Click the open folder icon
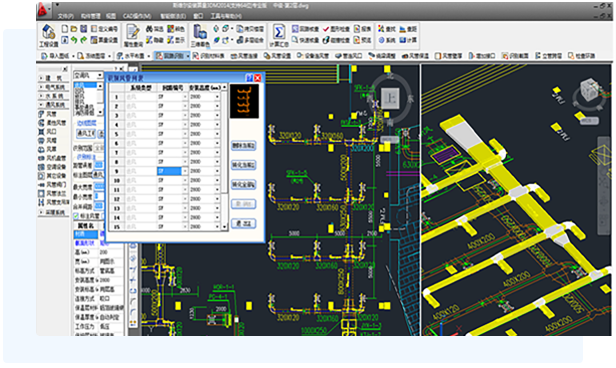The height and width of the screenshot is (368, 616). [x=74, y=29]
